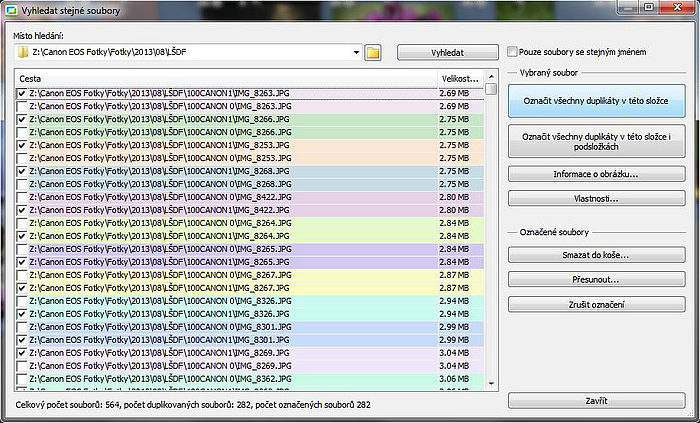
Task: Click 'Označit všechny duplikáty v této složce'
Action: (x=596, y=101)
